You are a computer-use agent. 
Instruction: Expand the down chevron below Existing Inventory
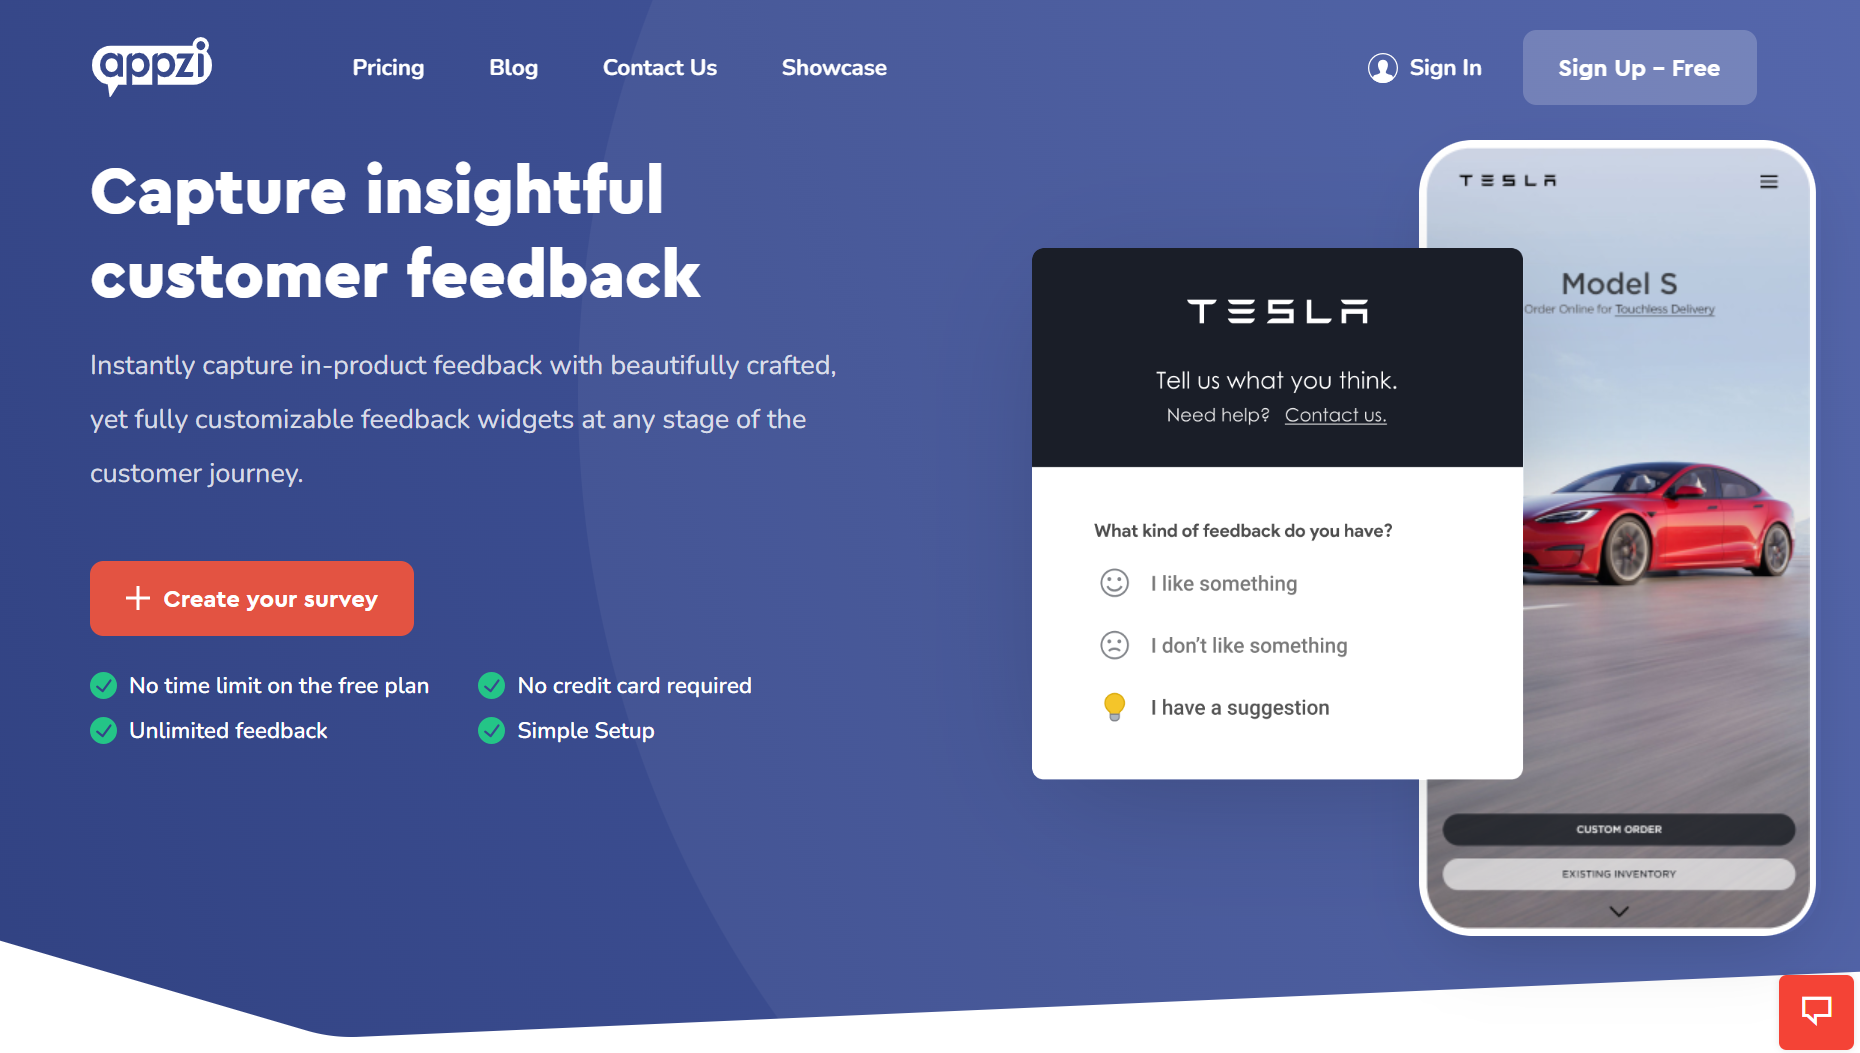pyautogui.click(x=1617, y=910)
